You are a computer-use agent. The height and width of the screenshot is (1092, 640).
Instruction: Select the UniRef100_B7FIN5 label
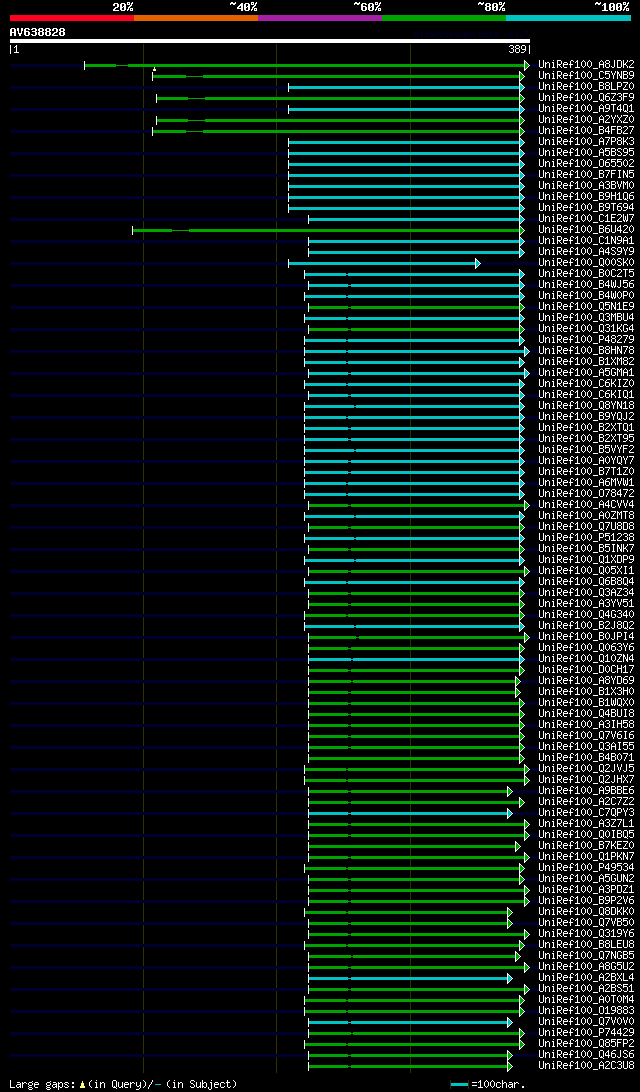[586, 174]
